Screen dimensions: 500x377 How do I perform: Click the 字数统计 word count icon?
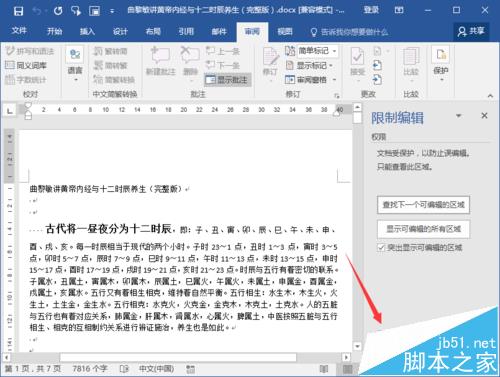[x=10, y=79]
